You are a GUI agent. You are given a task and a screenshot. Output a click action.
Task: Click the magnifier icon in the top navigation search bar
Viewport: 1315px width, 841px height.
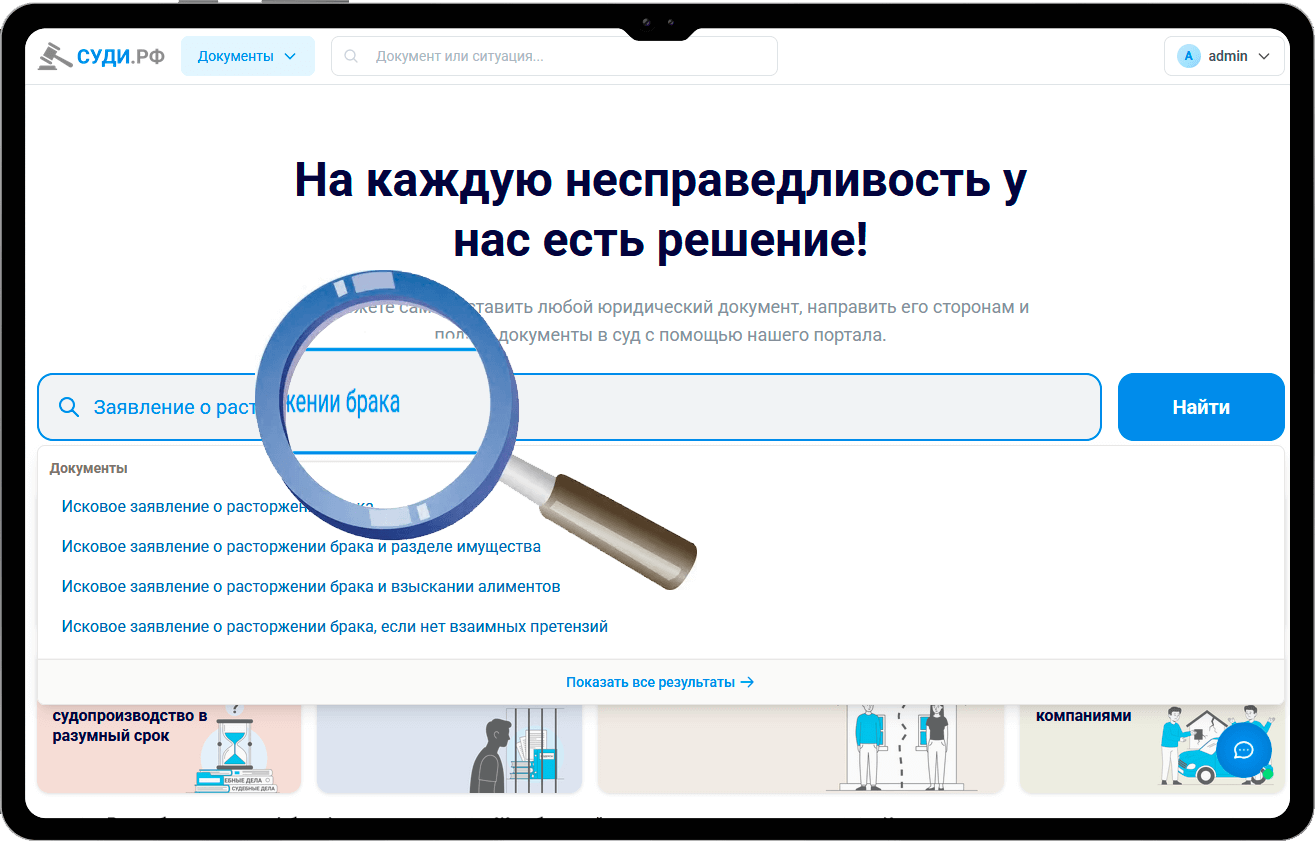point(350,56)
